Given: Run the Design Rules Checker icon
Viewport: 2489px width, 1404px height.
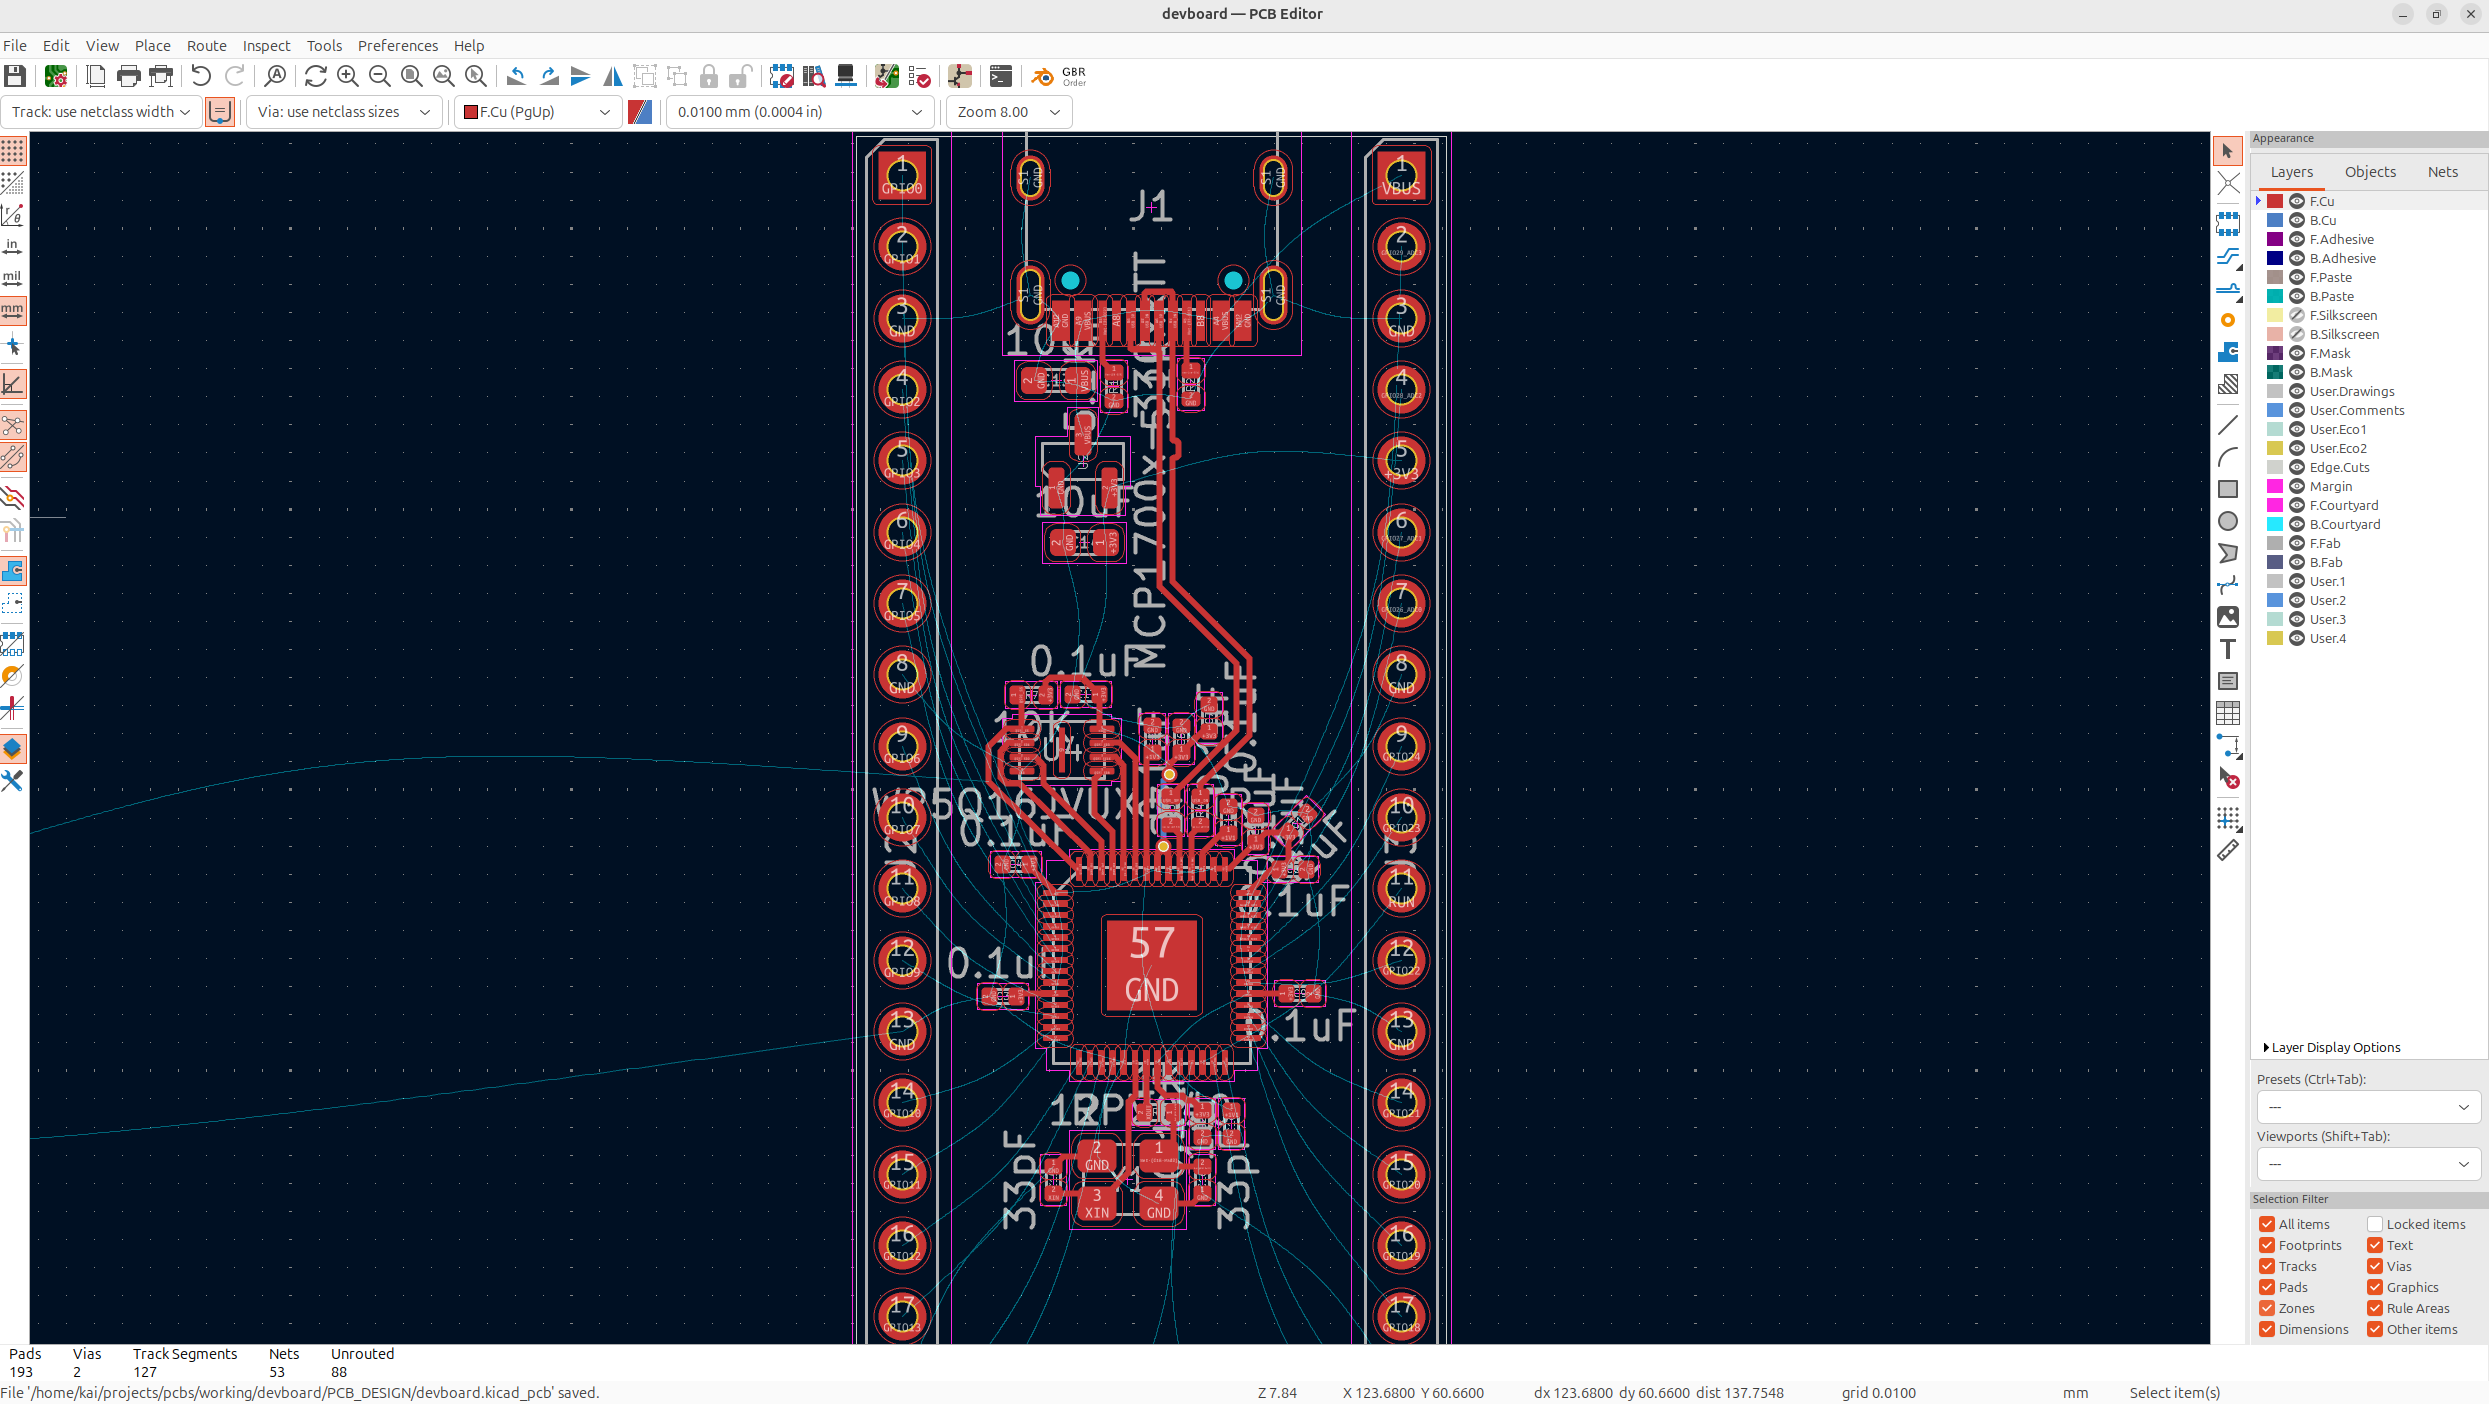Looking at the screenshot, I should tap(919, 76).
